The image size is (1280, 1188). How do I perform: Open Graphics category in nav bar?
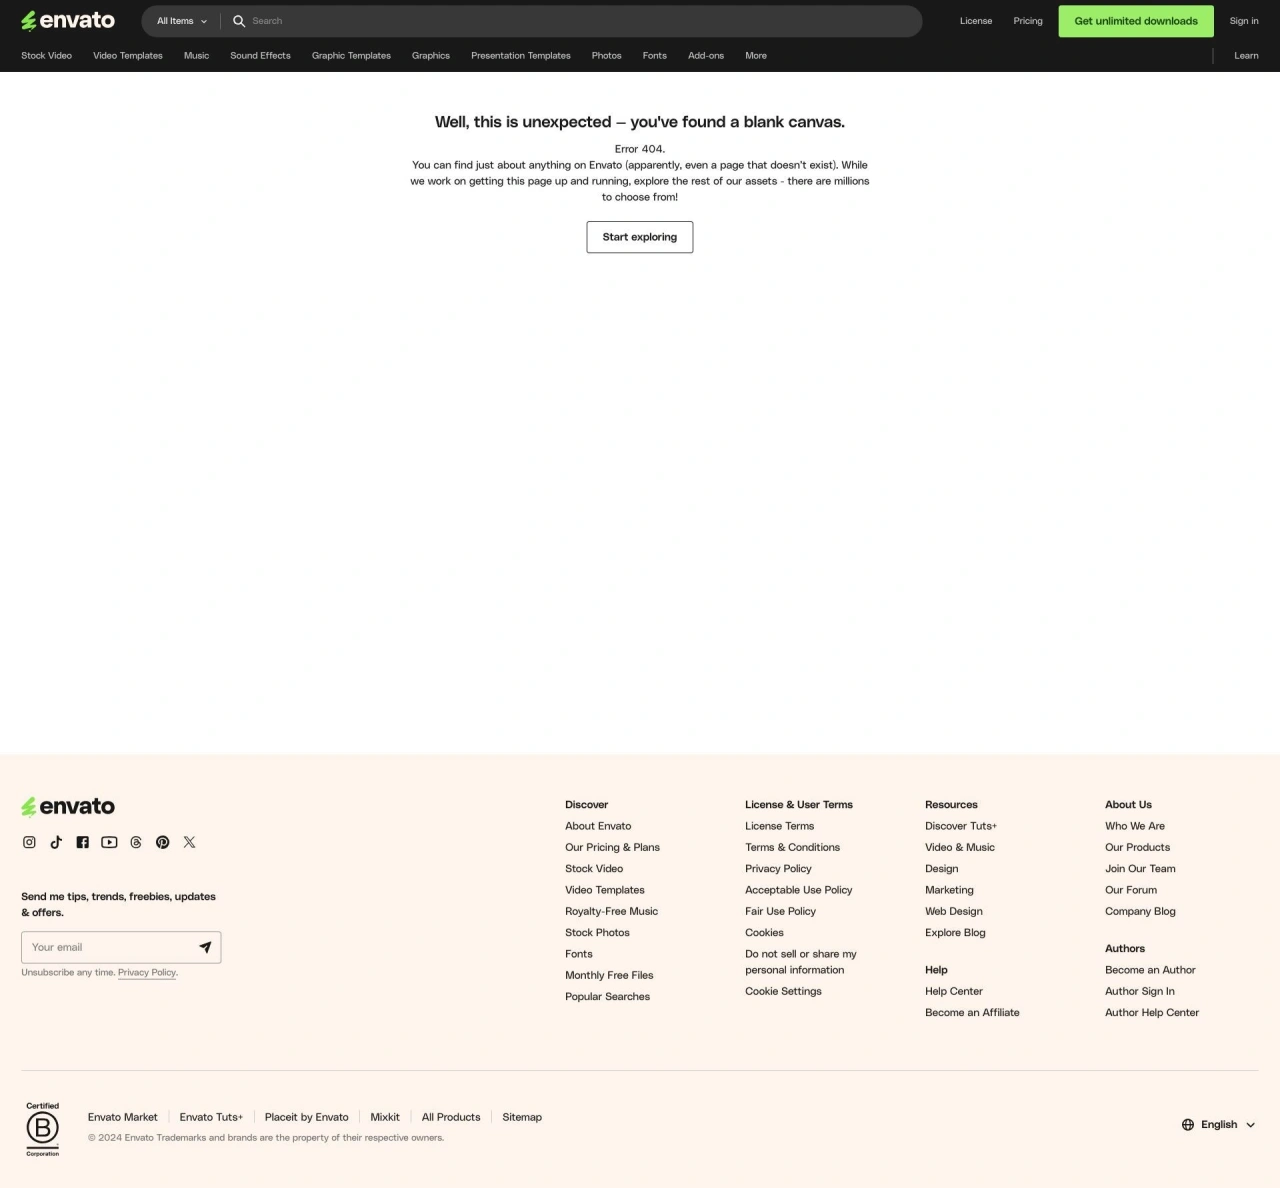[x=431, y=56]
